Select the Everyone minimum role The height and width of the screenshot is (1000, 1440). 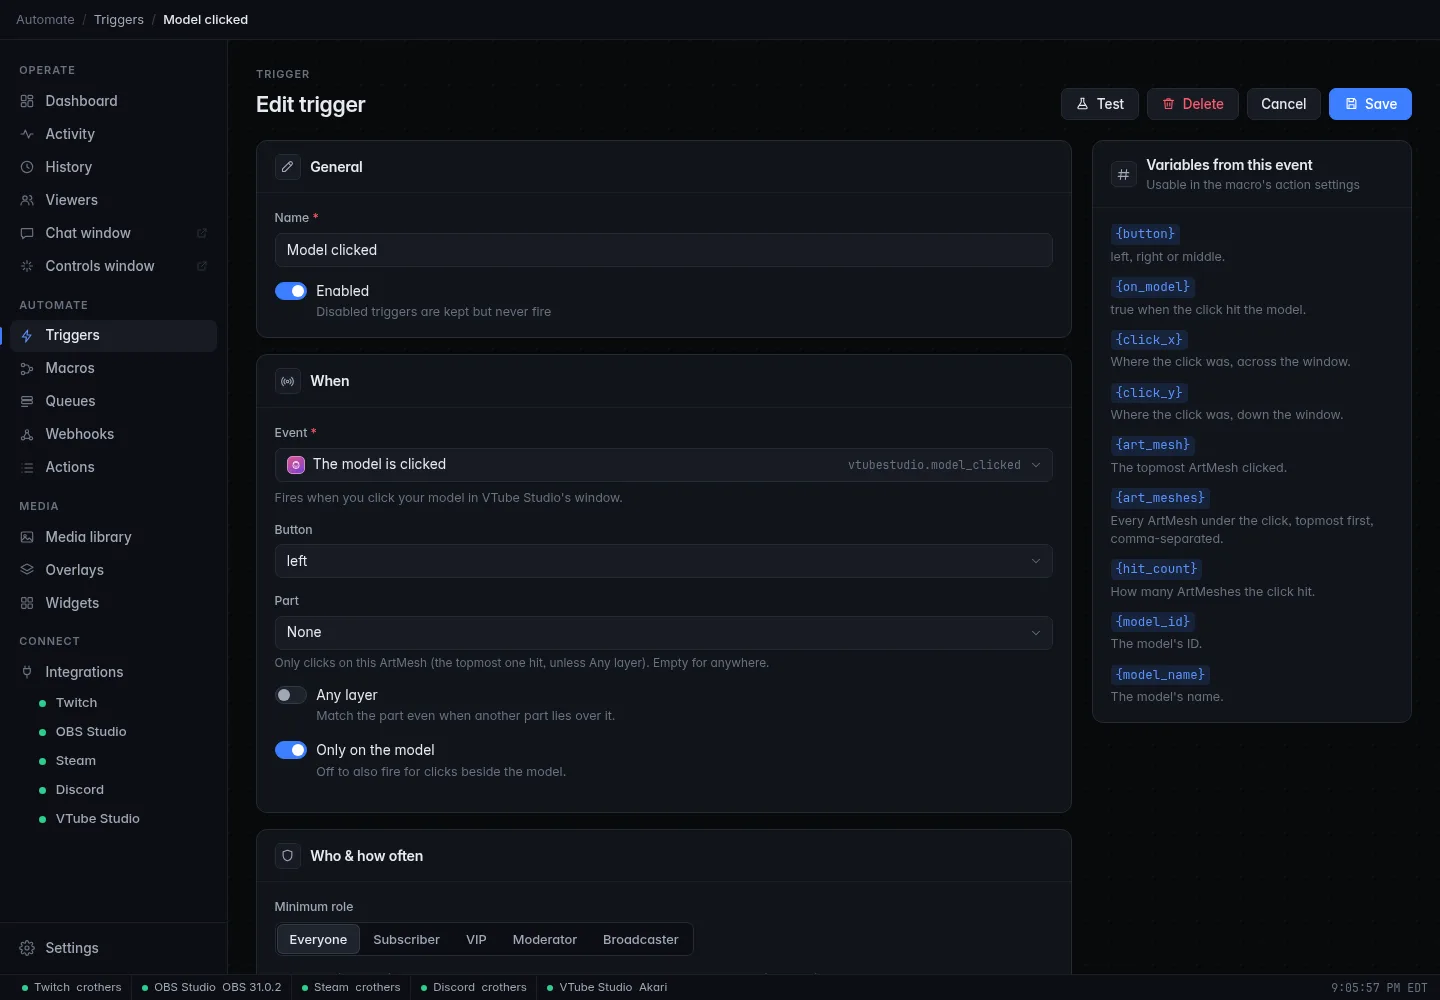[318, 940]
